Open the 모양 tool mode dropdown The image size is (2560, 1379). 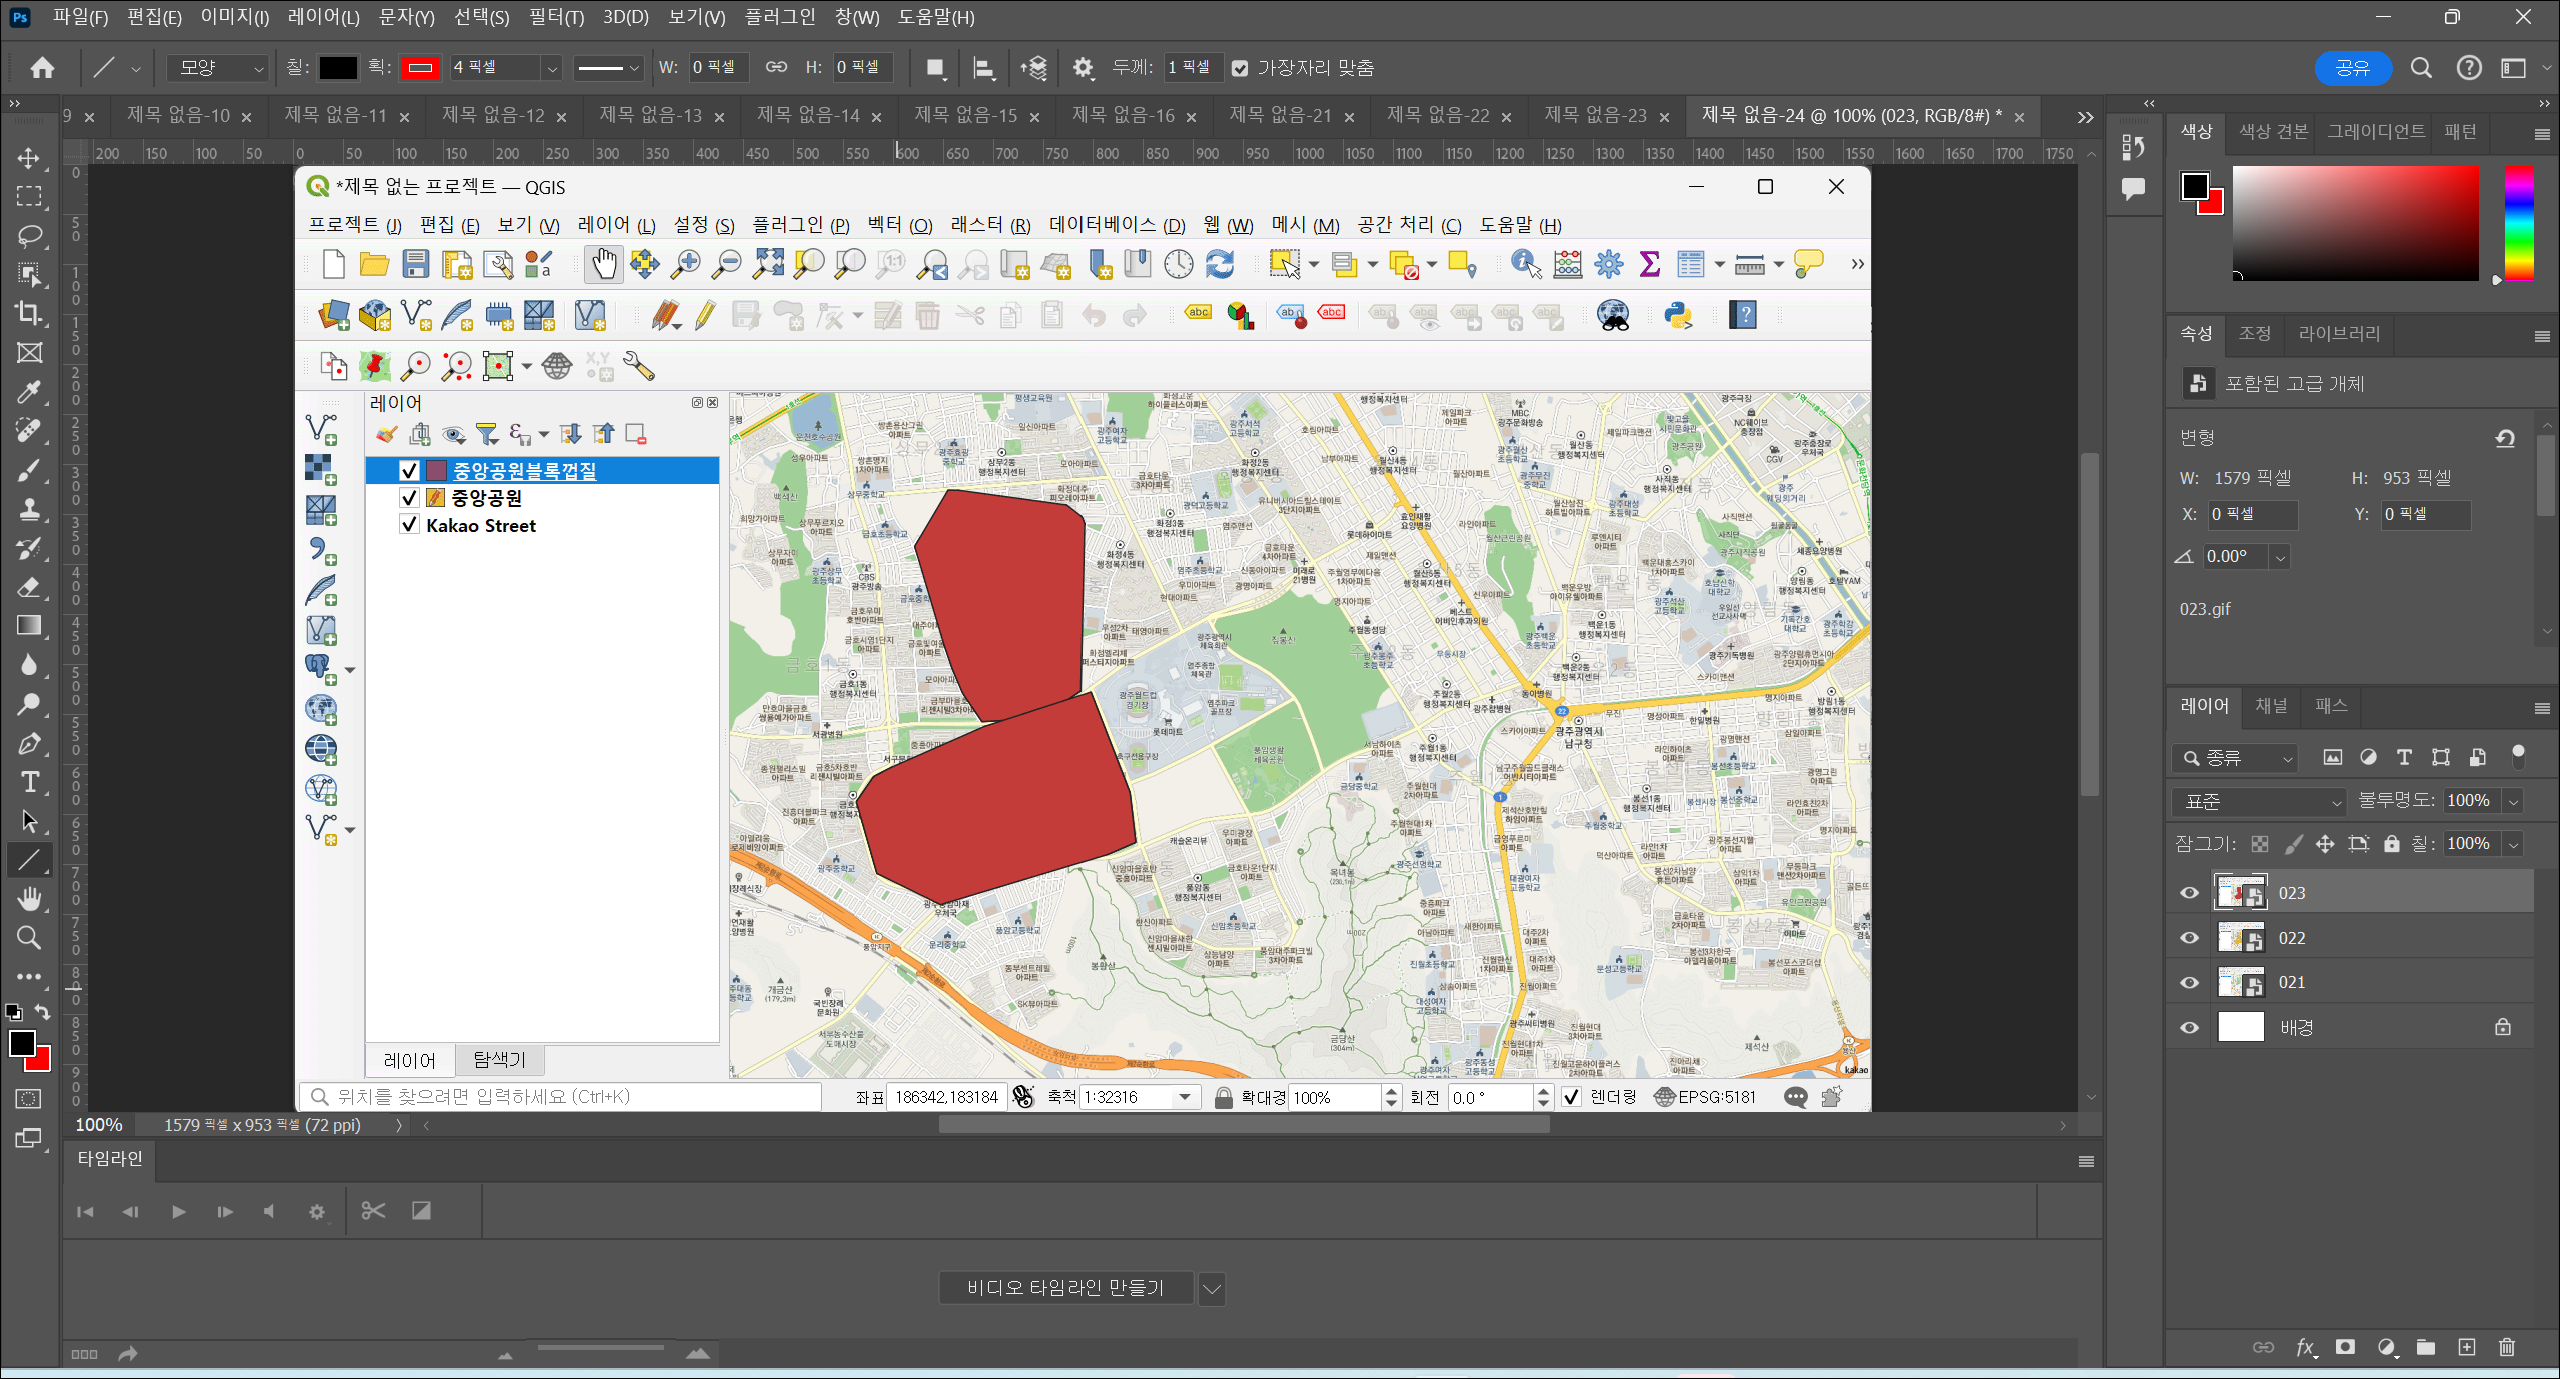pyautogui.click(x=219, y=67)
